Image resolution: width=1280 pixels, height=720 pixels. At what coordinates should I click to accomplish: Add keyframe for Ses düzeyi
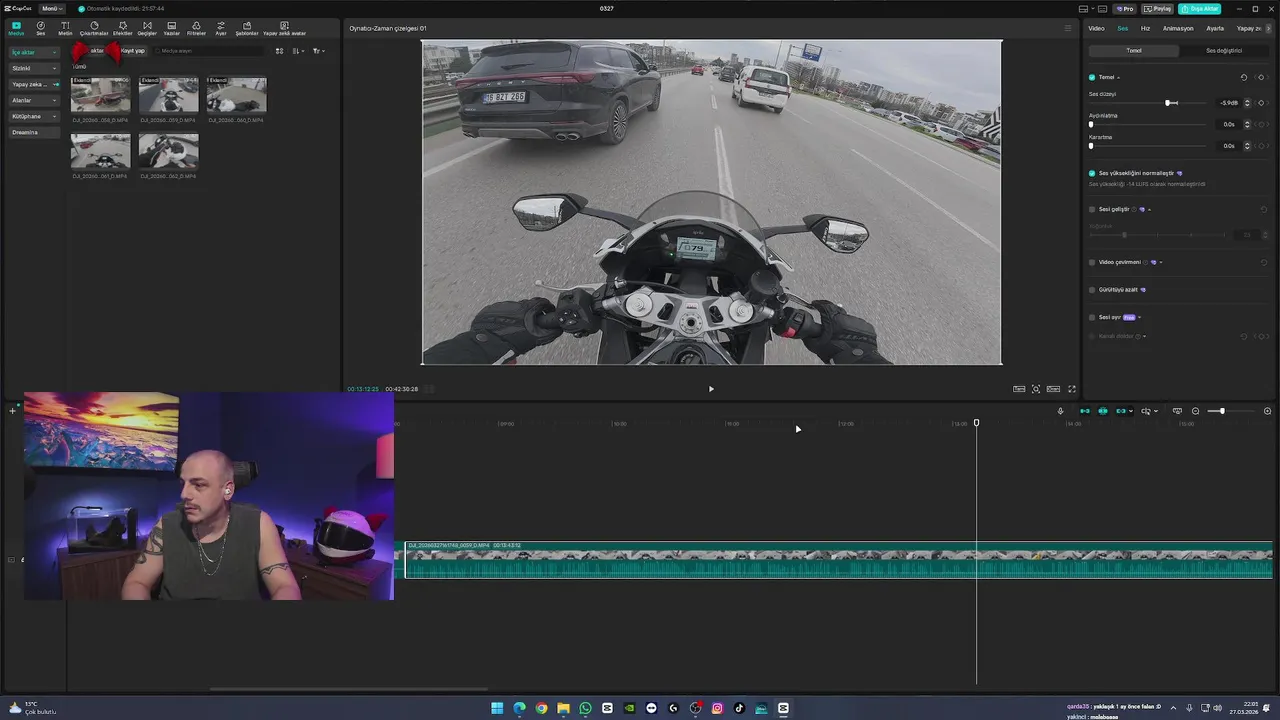point(1261,103)
